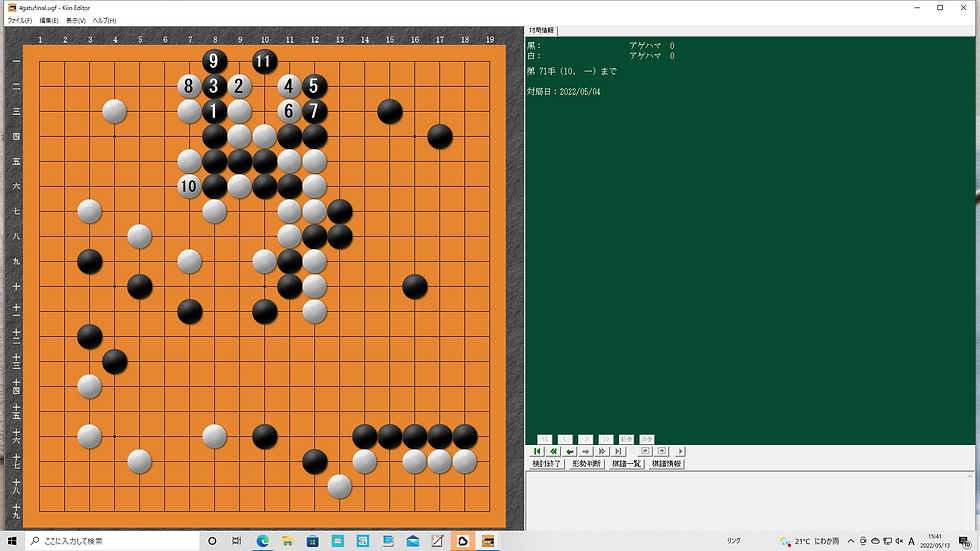
Task: Open the notification center icon
Action: [964, 541]
